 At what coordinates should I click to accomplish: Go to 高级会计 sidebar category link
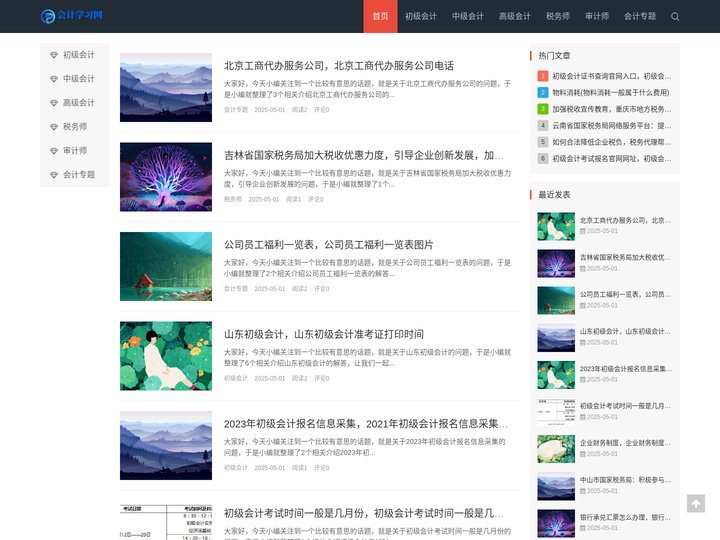tap(79, 102)
